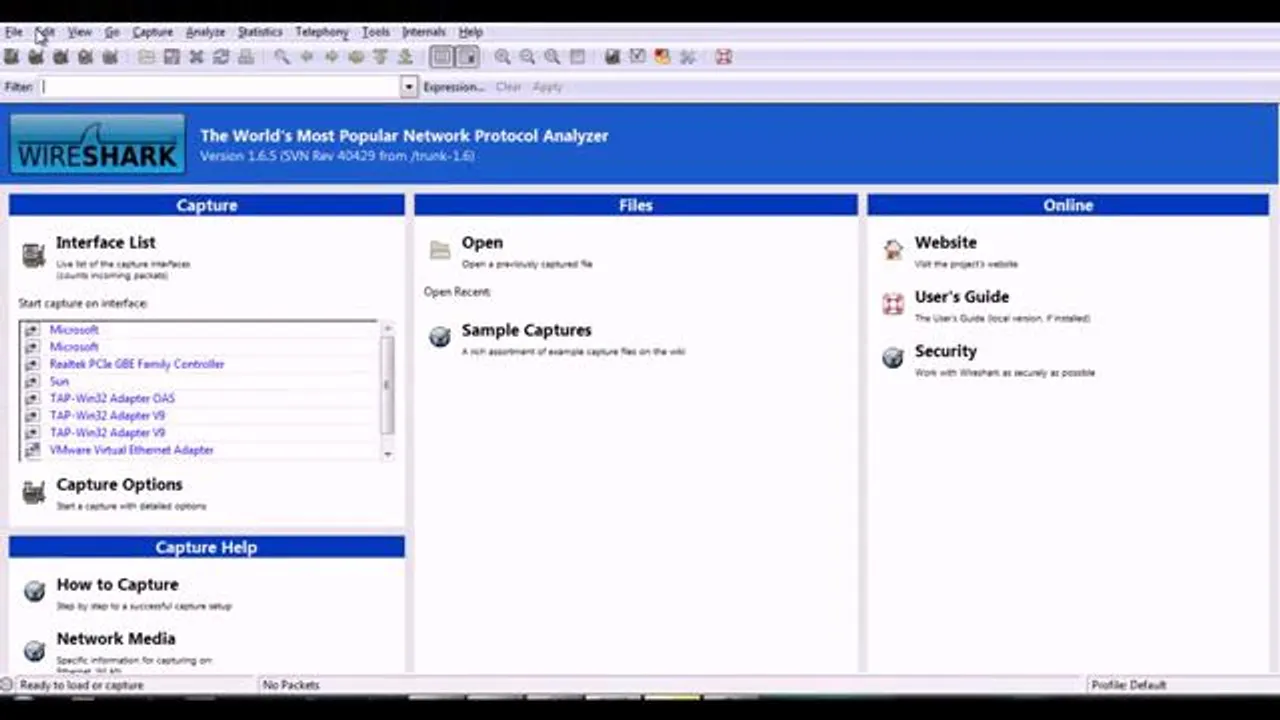Open Capture Options from welcome page
This screenshot has width=1280, height=720.
119,484
